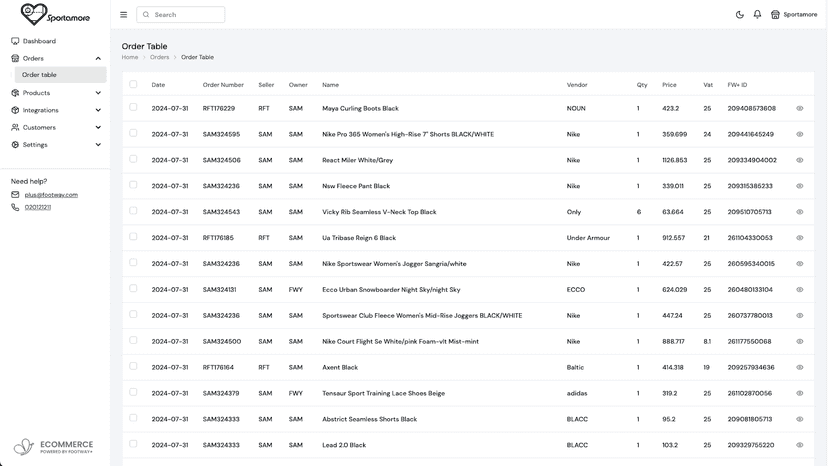Click the plus@footway.com email link
The image size is (828, 466).
51,195
